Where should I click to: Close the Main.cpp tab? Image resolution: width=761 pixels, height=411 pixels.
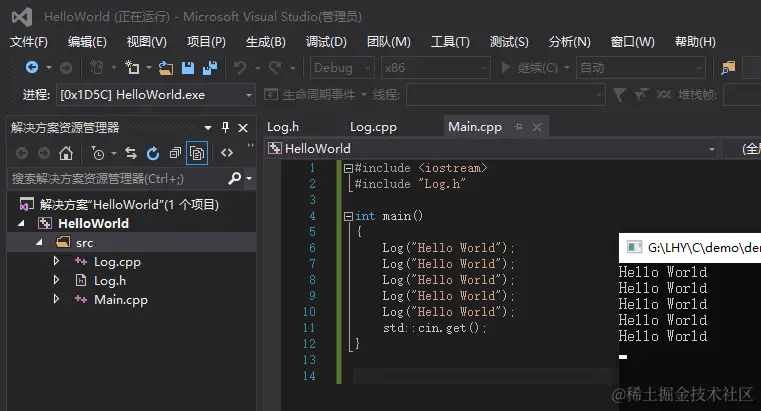pyautogui.click(x=537, y=127)
